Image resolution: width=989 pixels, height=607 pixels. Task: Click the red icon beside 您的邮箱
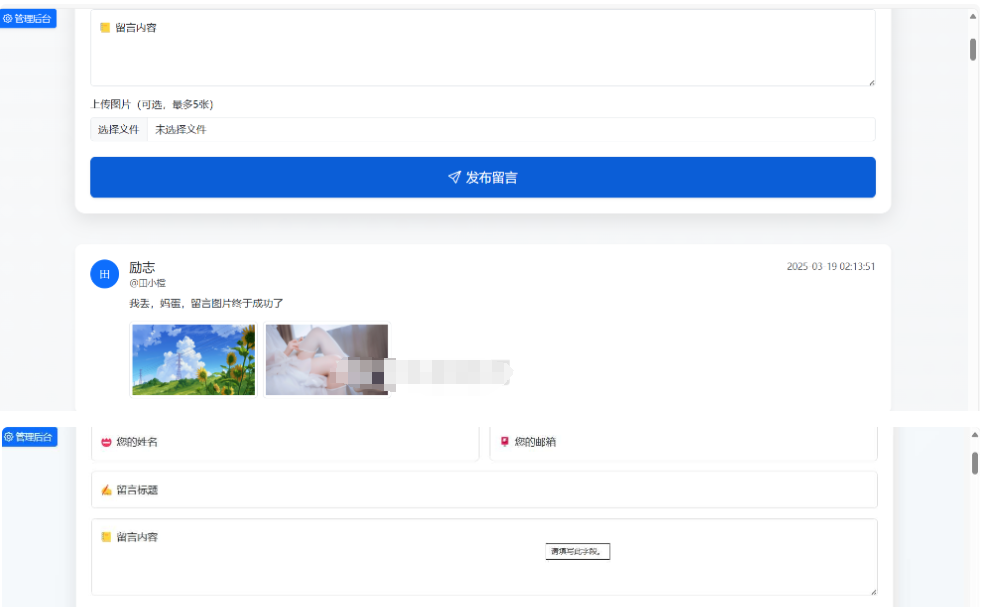(505, 442)
